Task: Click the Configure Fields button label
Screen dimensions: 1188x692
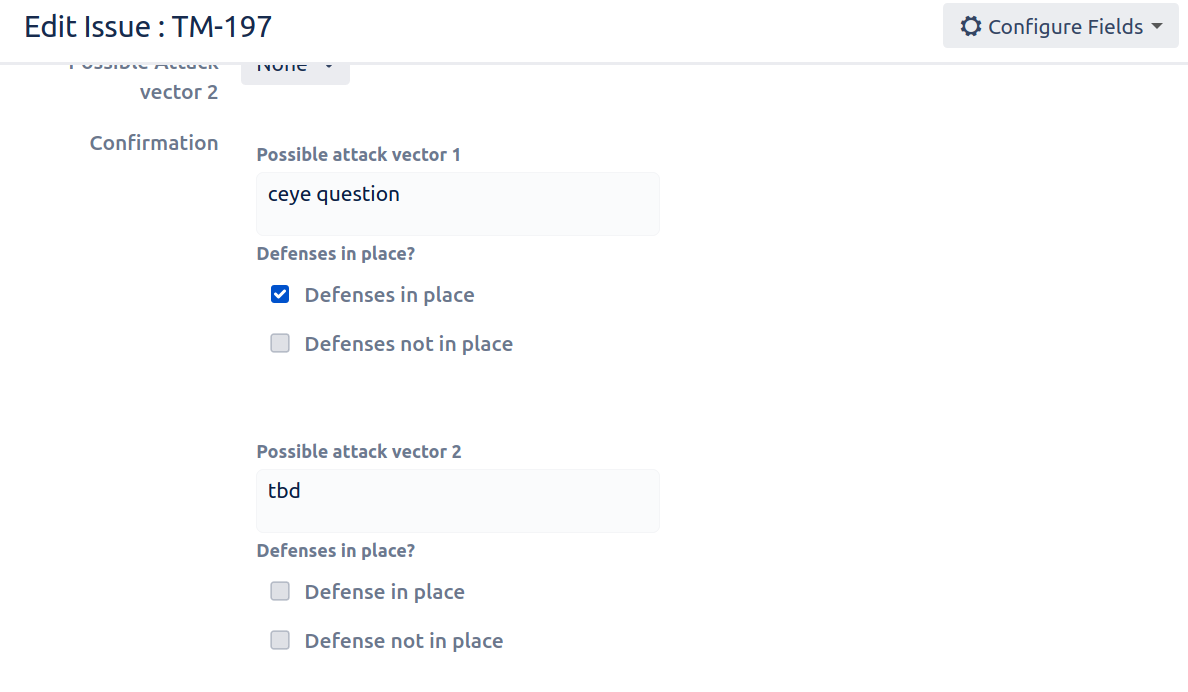Action: [x=1065, y=27]
